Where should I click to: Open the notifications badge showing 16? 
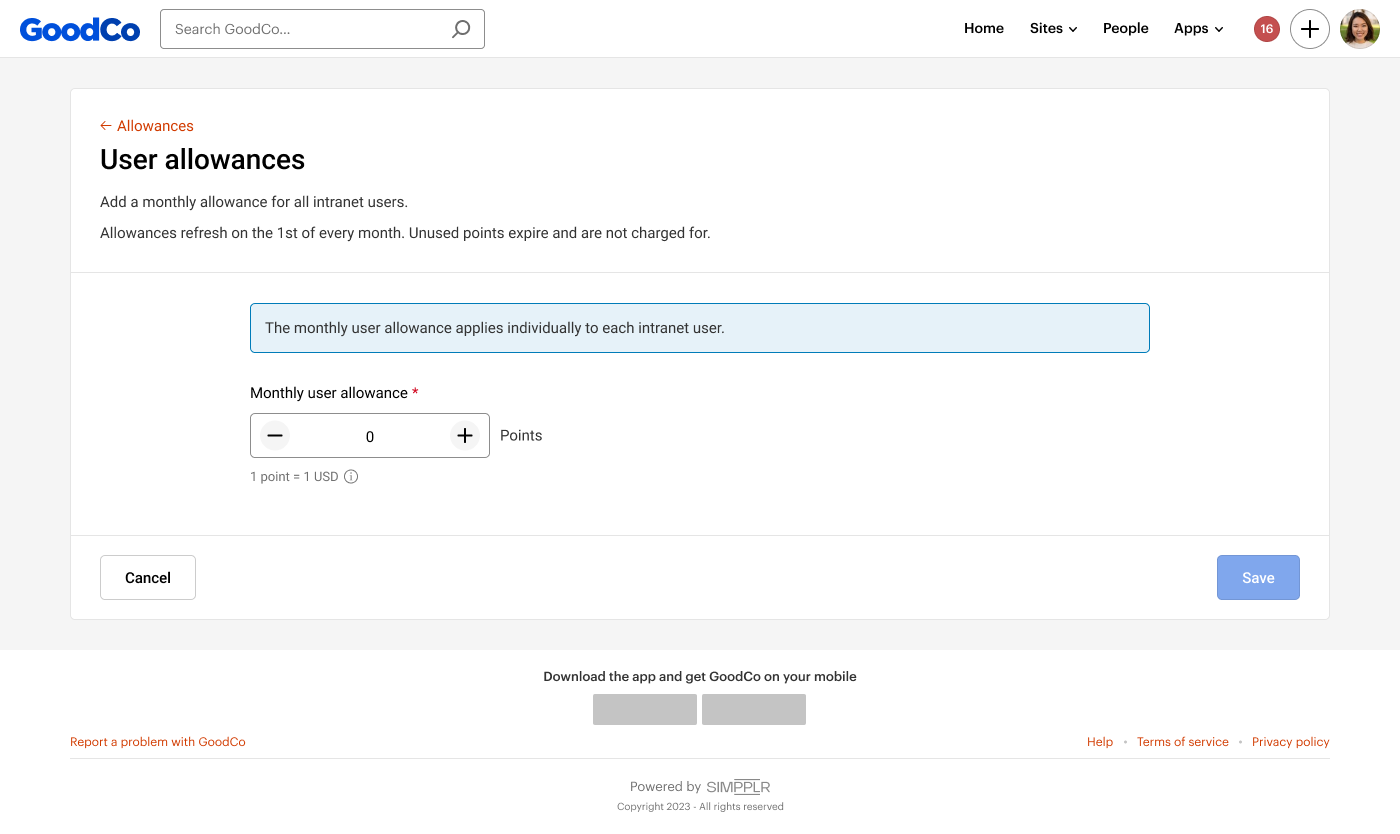[x=1266, y=29]
